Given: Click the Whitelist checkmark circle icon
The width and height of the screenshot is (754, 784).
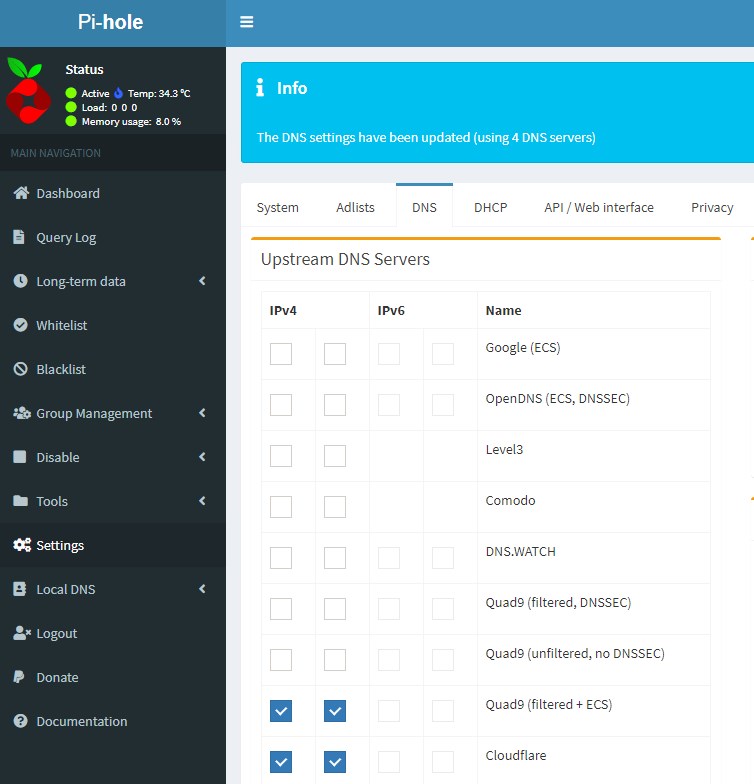Looking at the screenshot, I should (20, 325).
